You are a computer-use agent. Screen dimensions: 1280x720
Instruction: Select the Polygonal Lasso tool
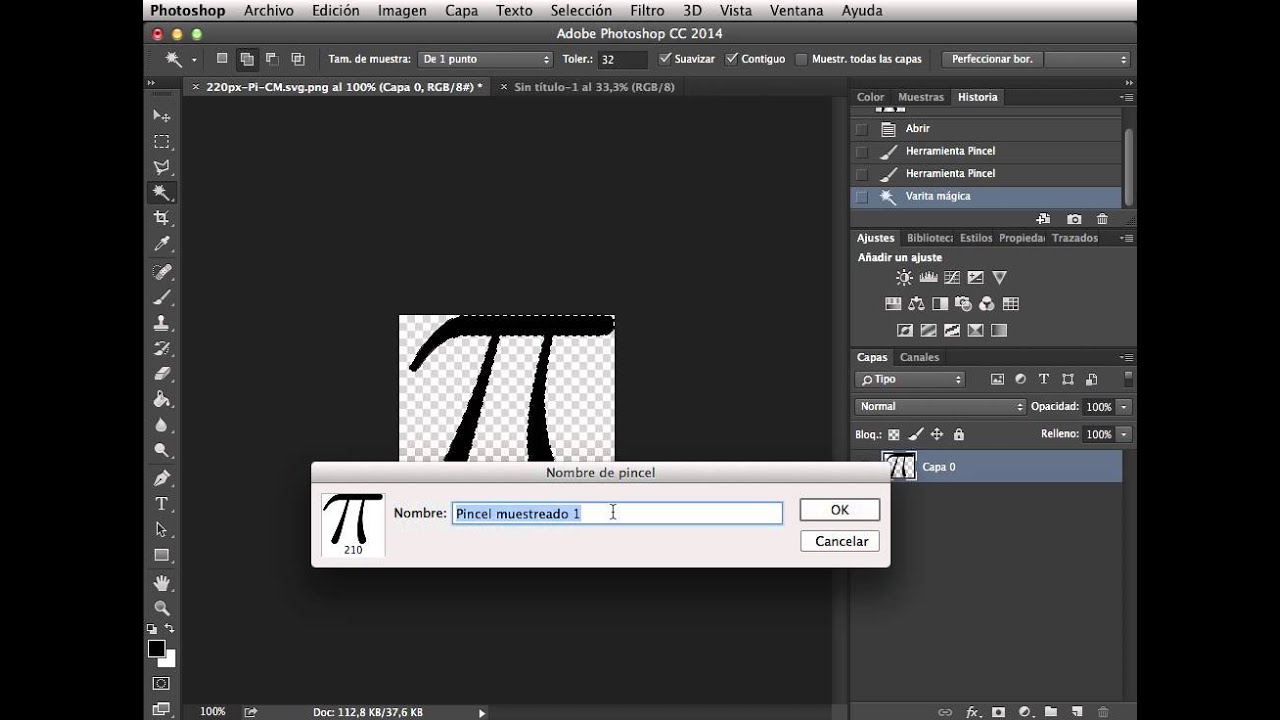pyautogui.click(x=161, y=167)
